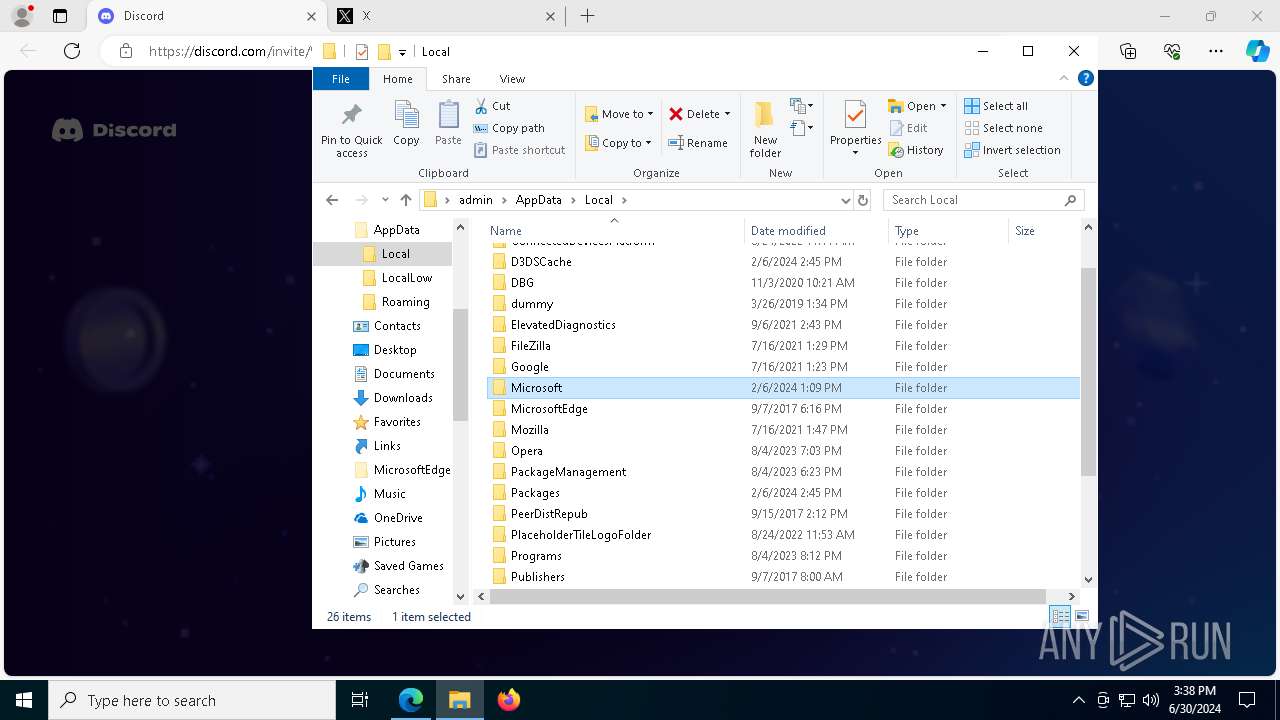This screenshot has height=720, width=1280.
Task: Switch to the Share ribbon tab
Action: [456, 78]
